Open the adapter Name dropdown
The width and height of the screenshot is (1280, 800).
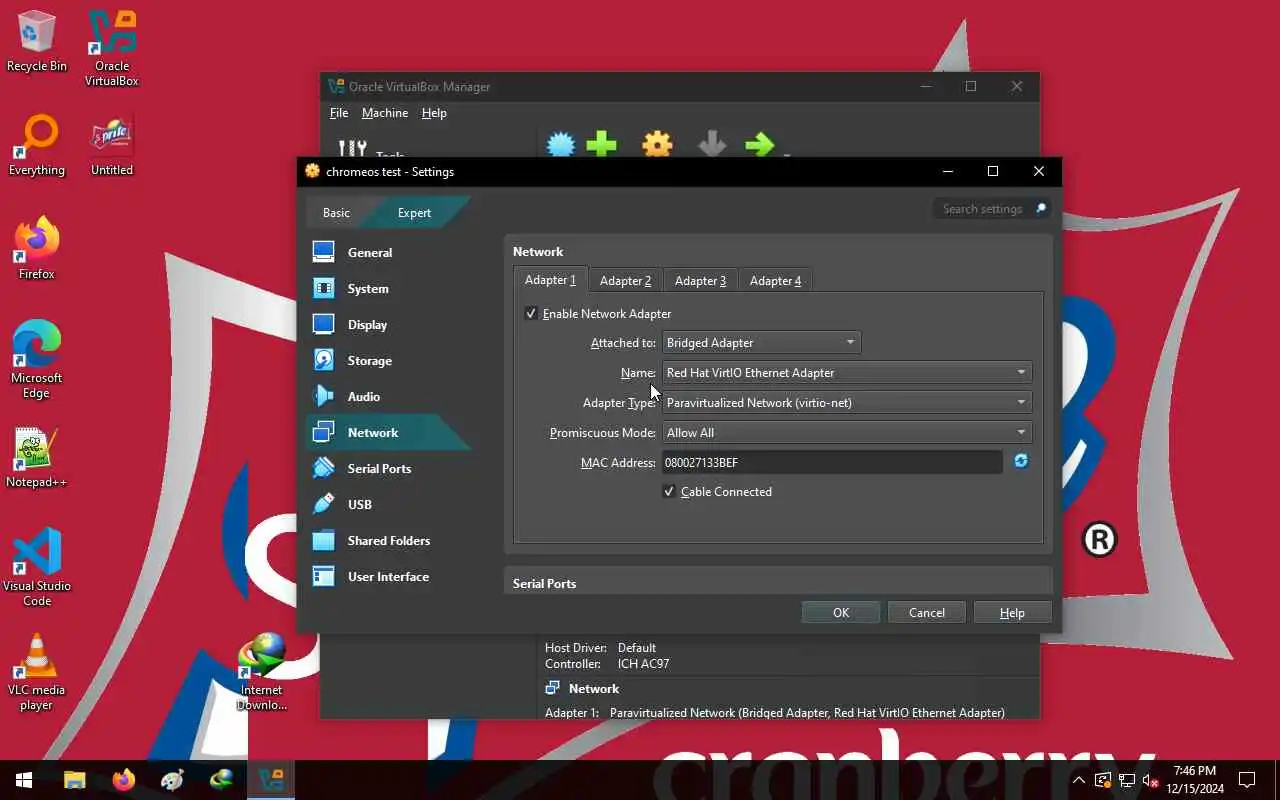pyautogui.click(x=846, y=373)
